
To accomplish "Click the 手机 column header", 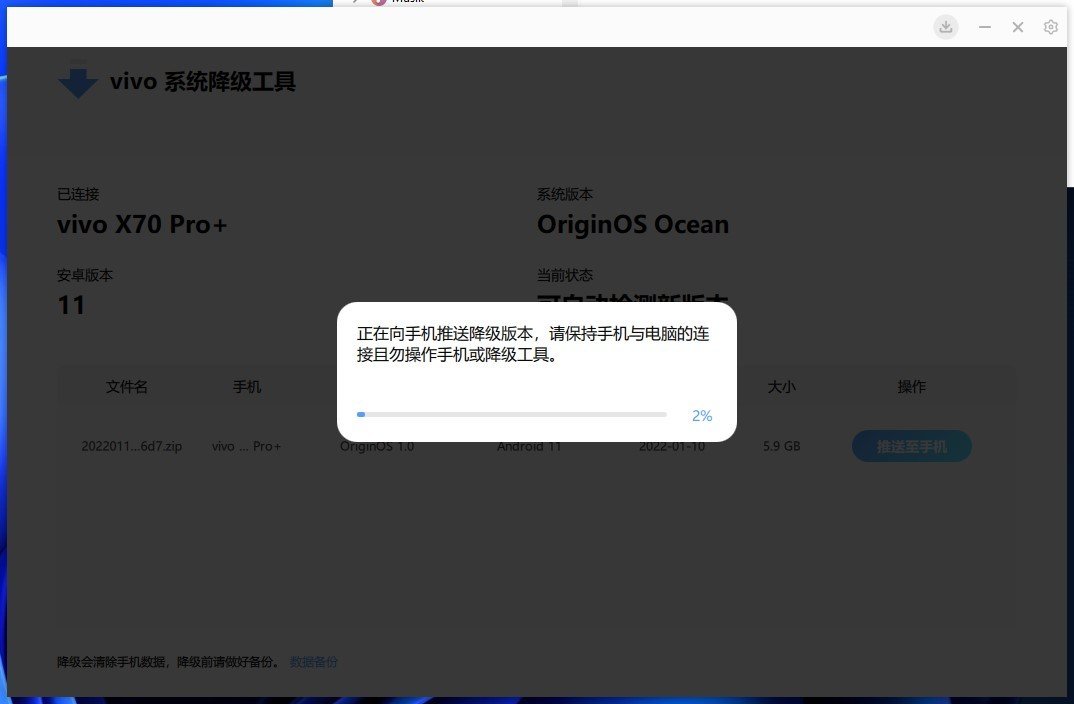I will tap(247, 387).
